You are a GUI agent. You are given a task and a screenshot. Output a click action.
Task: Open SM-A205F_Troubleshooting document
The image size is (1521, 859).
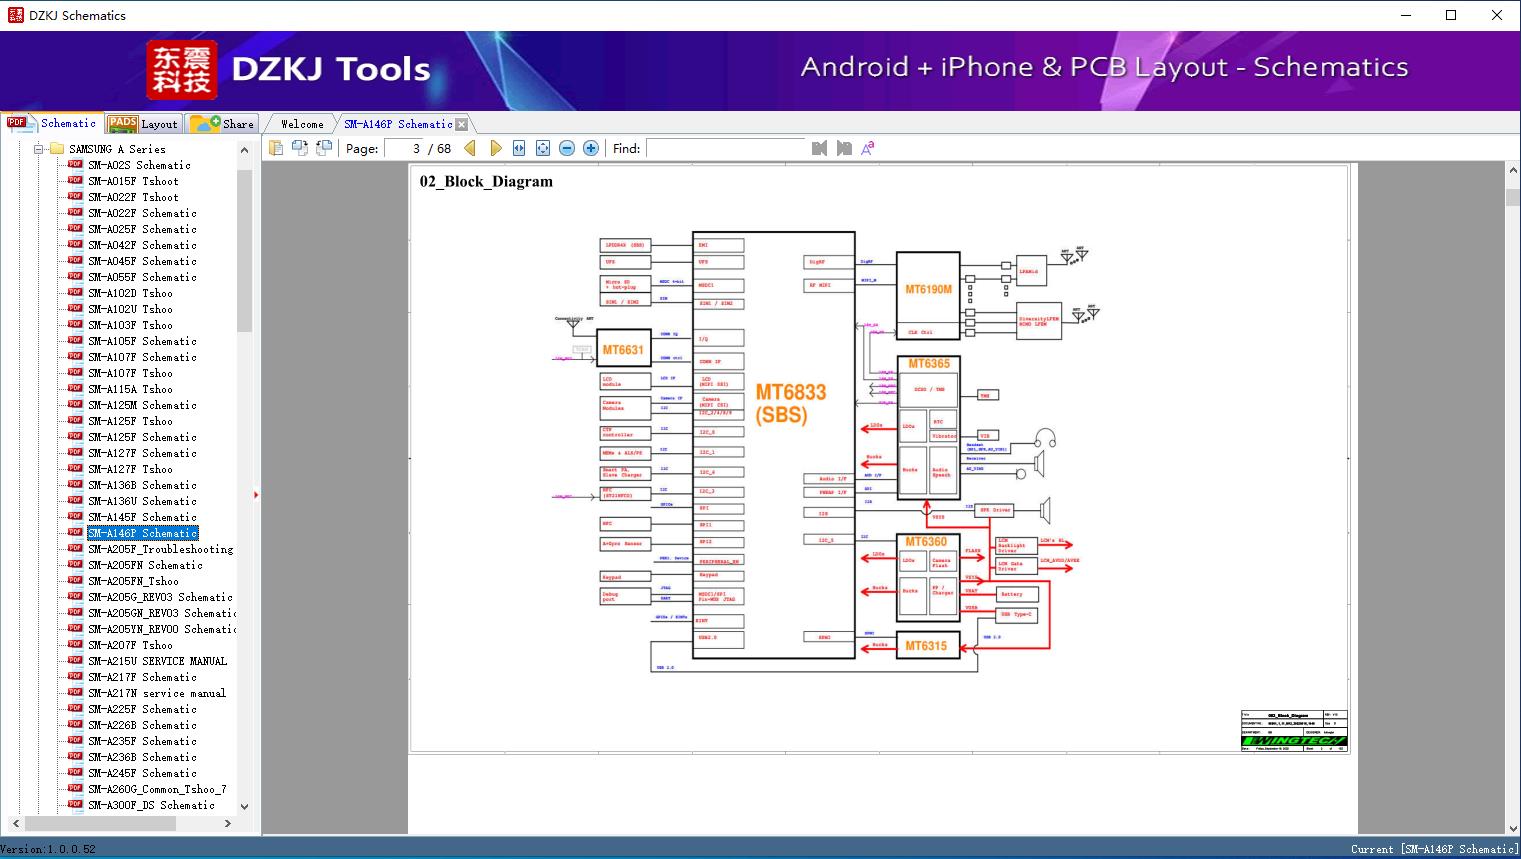pos(160,549)
